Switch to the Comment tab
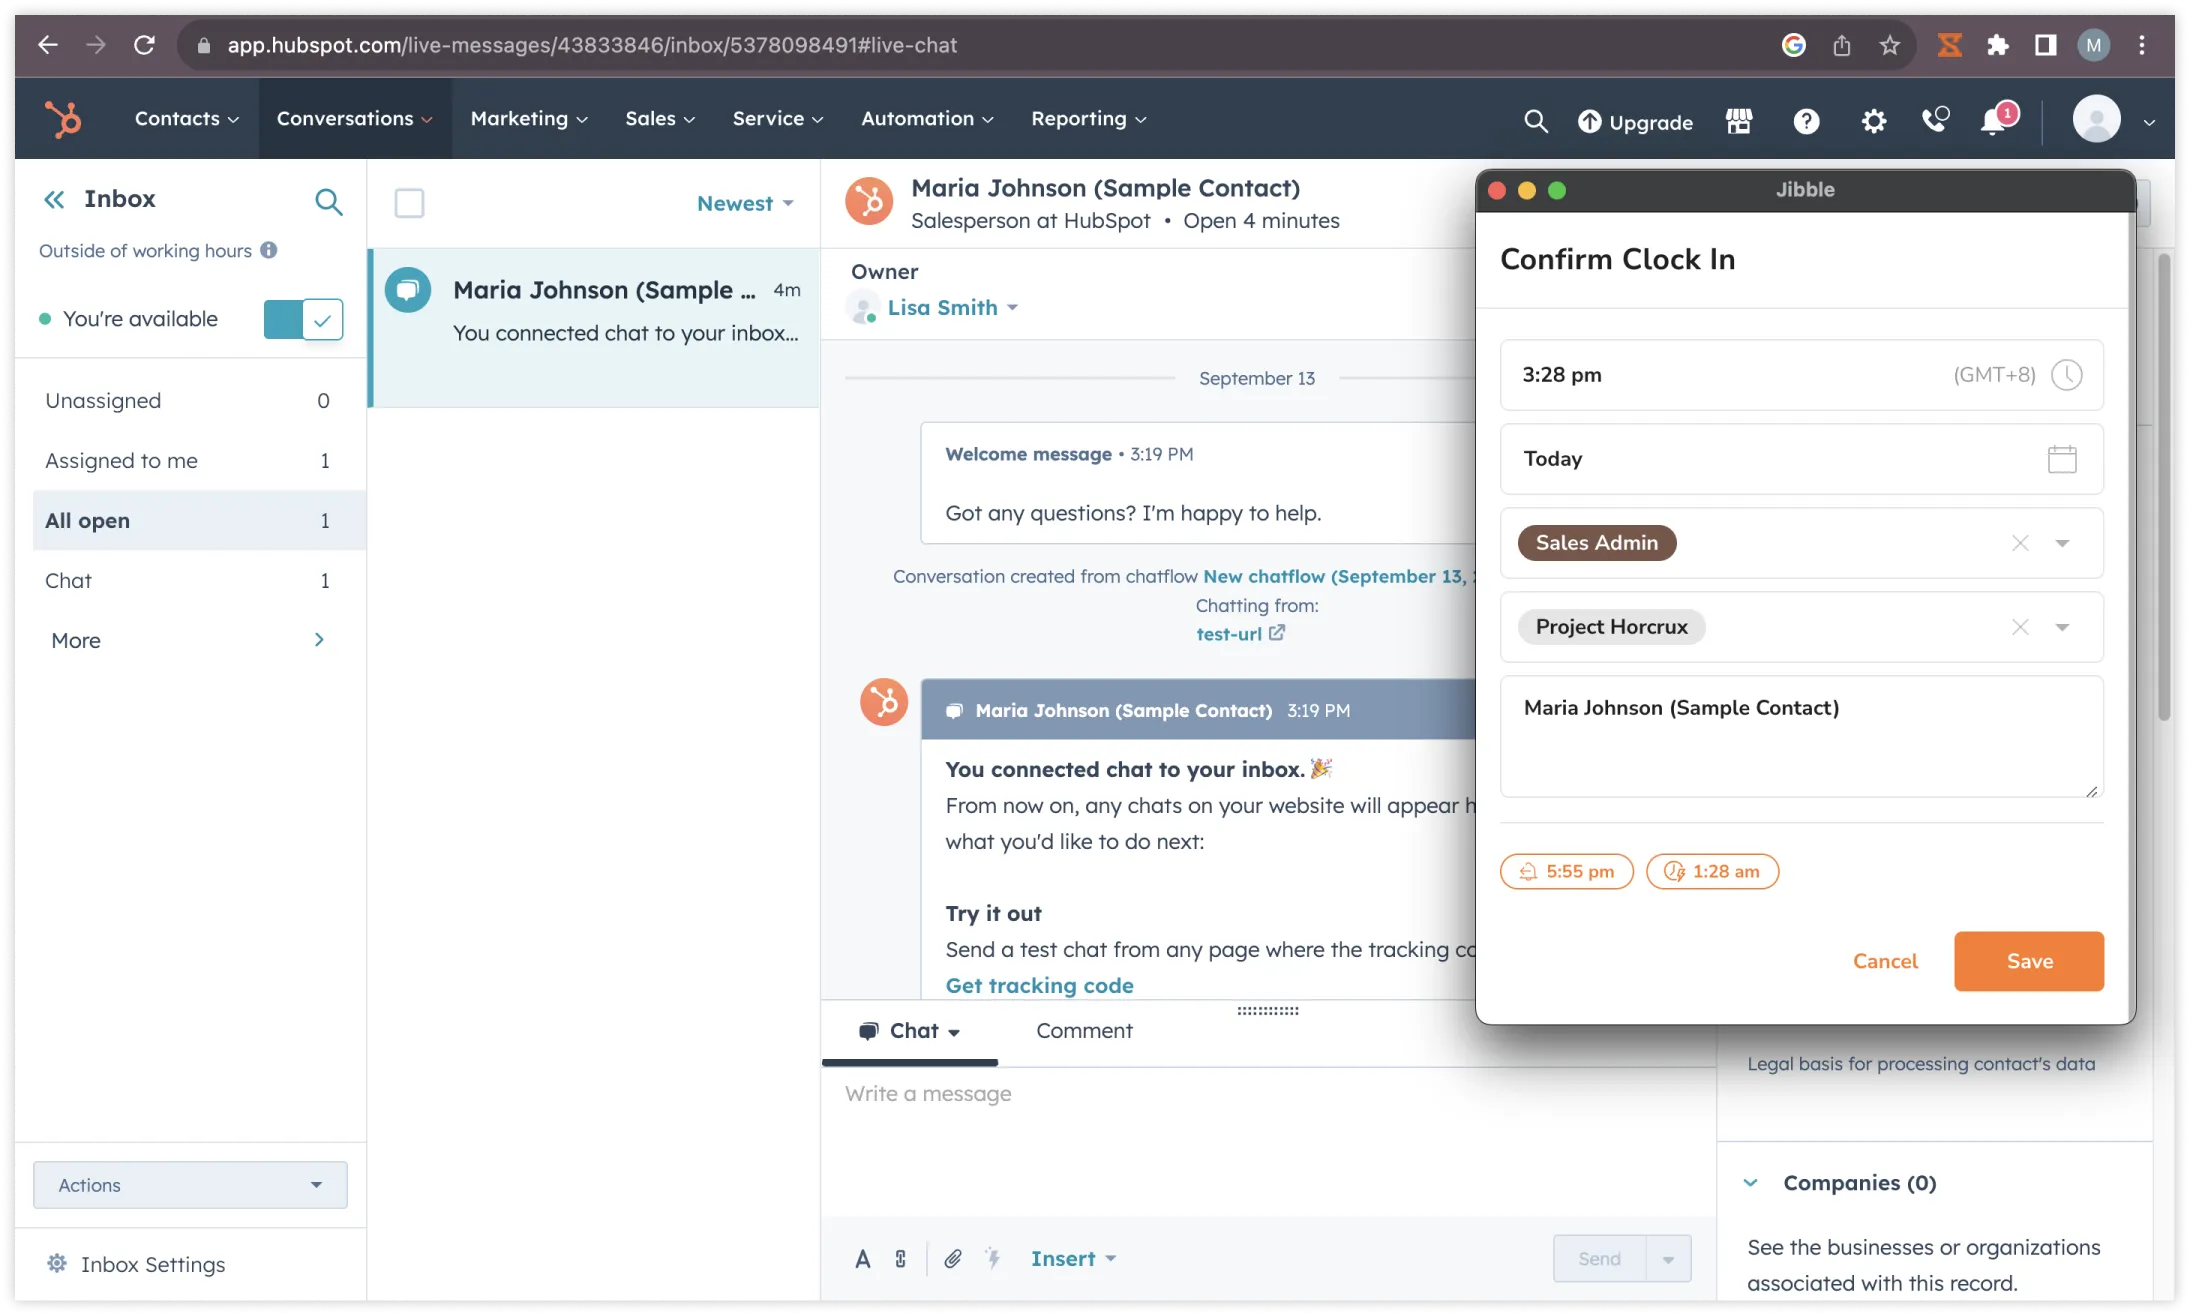The height and width of the screenshot is (1316, 2190). [x=1084, y=1031]
